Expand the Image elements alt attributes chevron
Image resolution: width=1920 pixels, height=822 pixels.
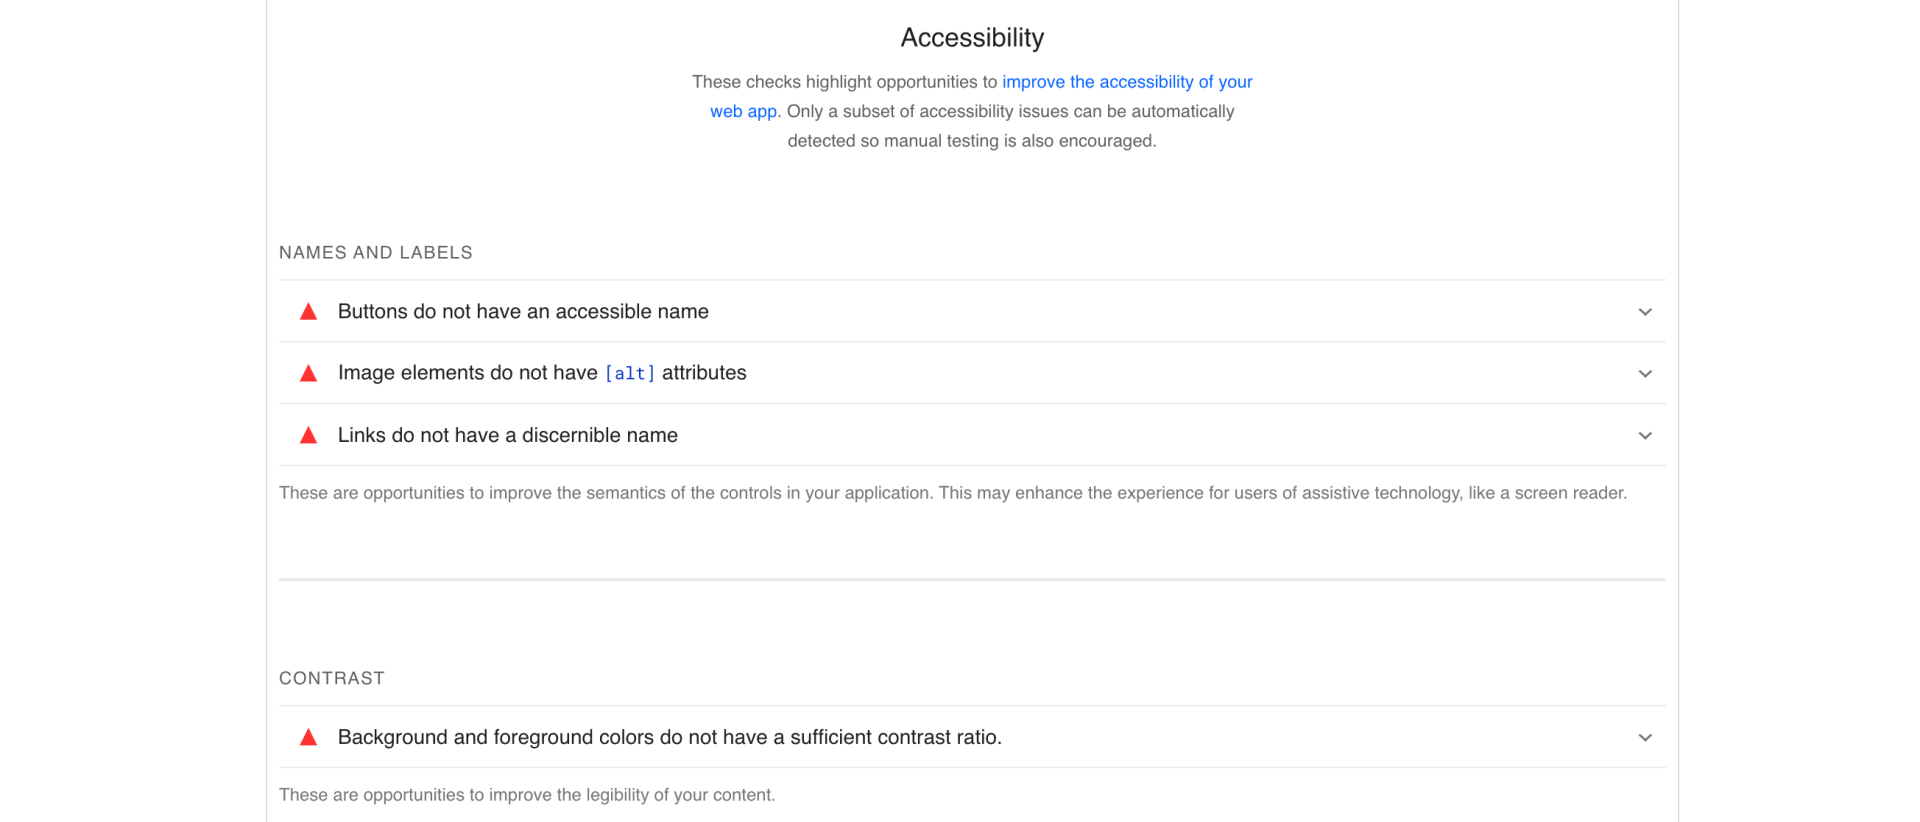point(1645,374)
